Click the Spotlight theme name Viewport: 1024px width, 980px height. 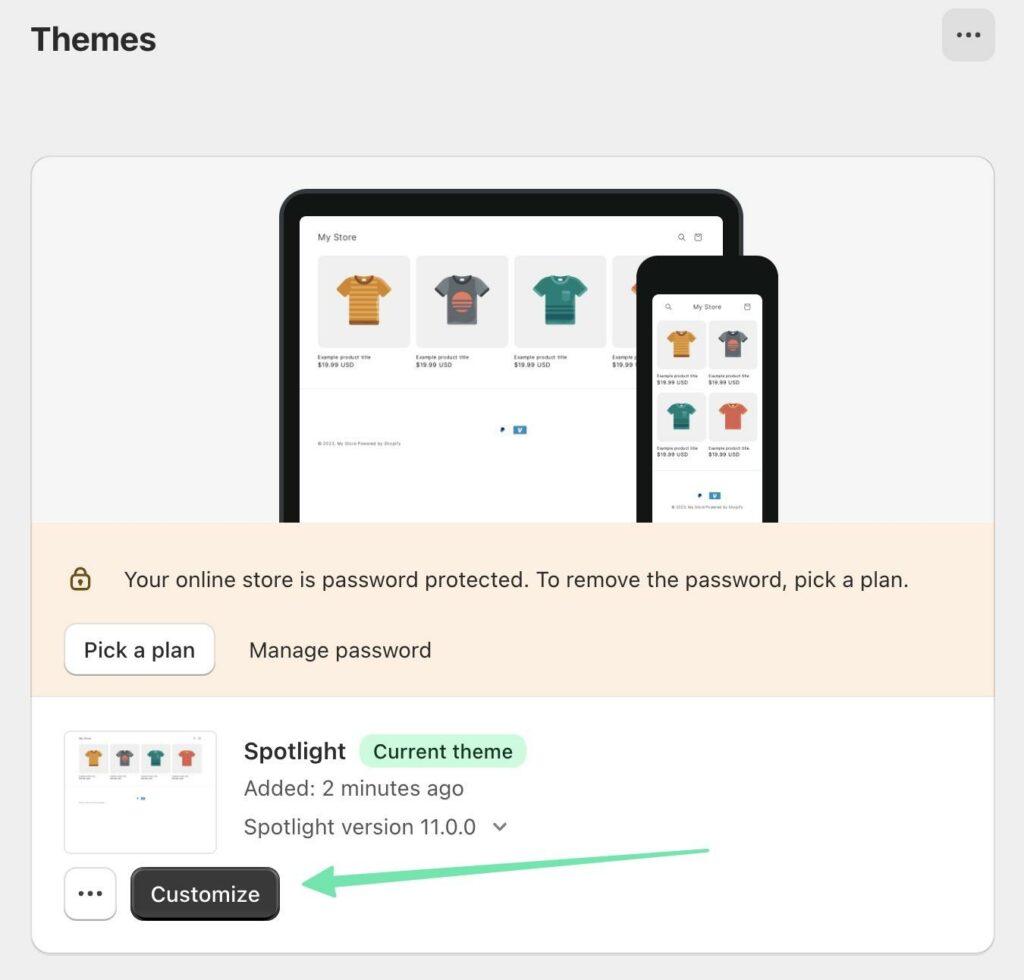pos(294,752)
